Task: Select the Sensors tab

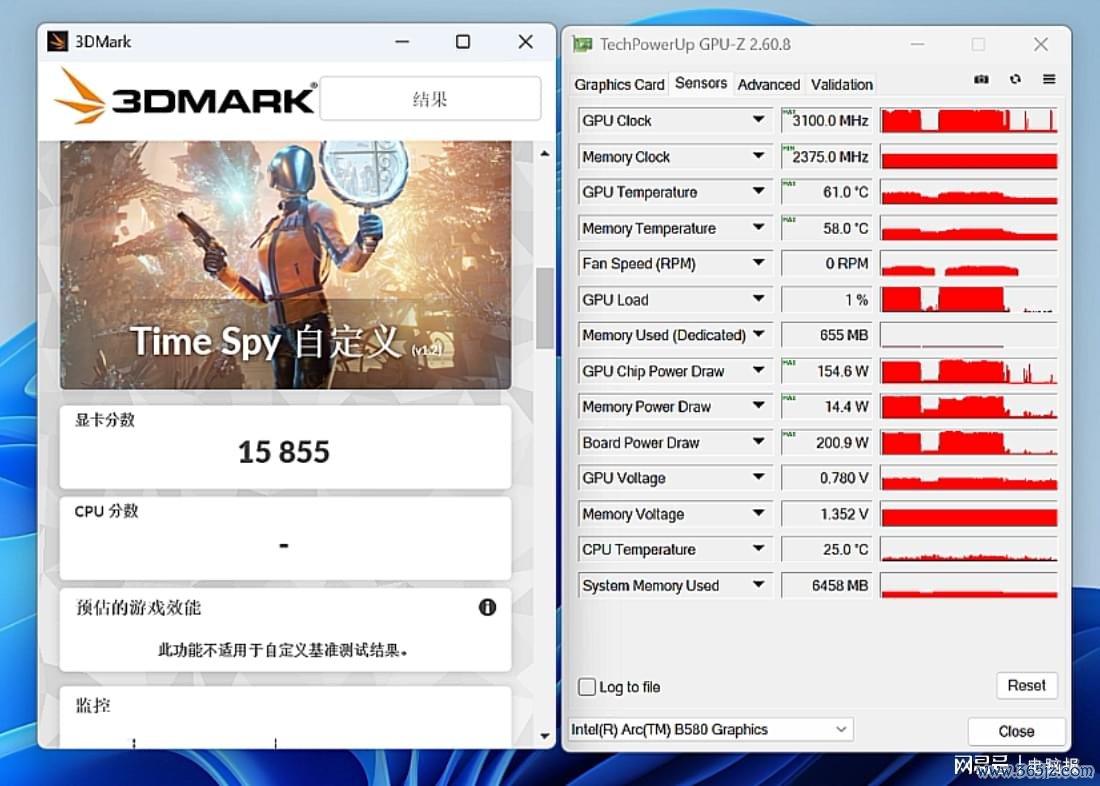Action: point(700,83)
